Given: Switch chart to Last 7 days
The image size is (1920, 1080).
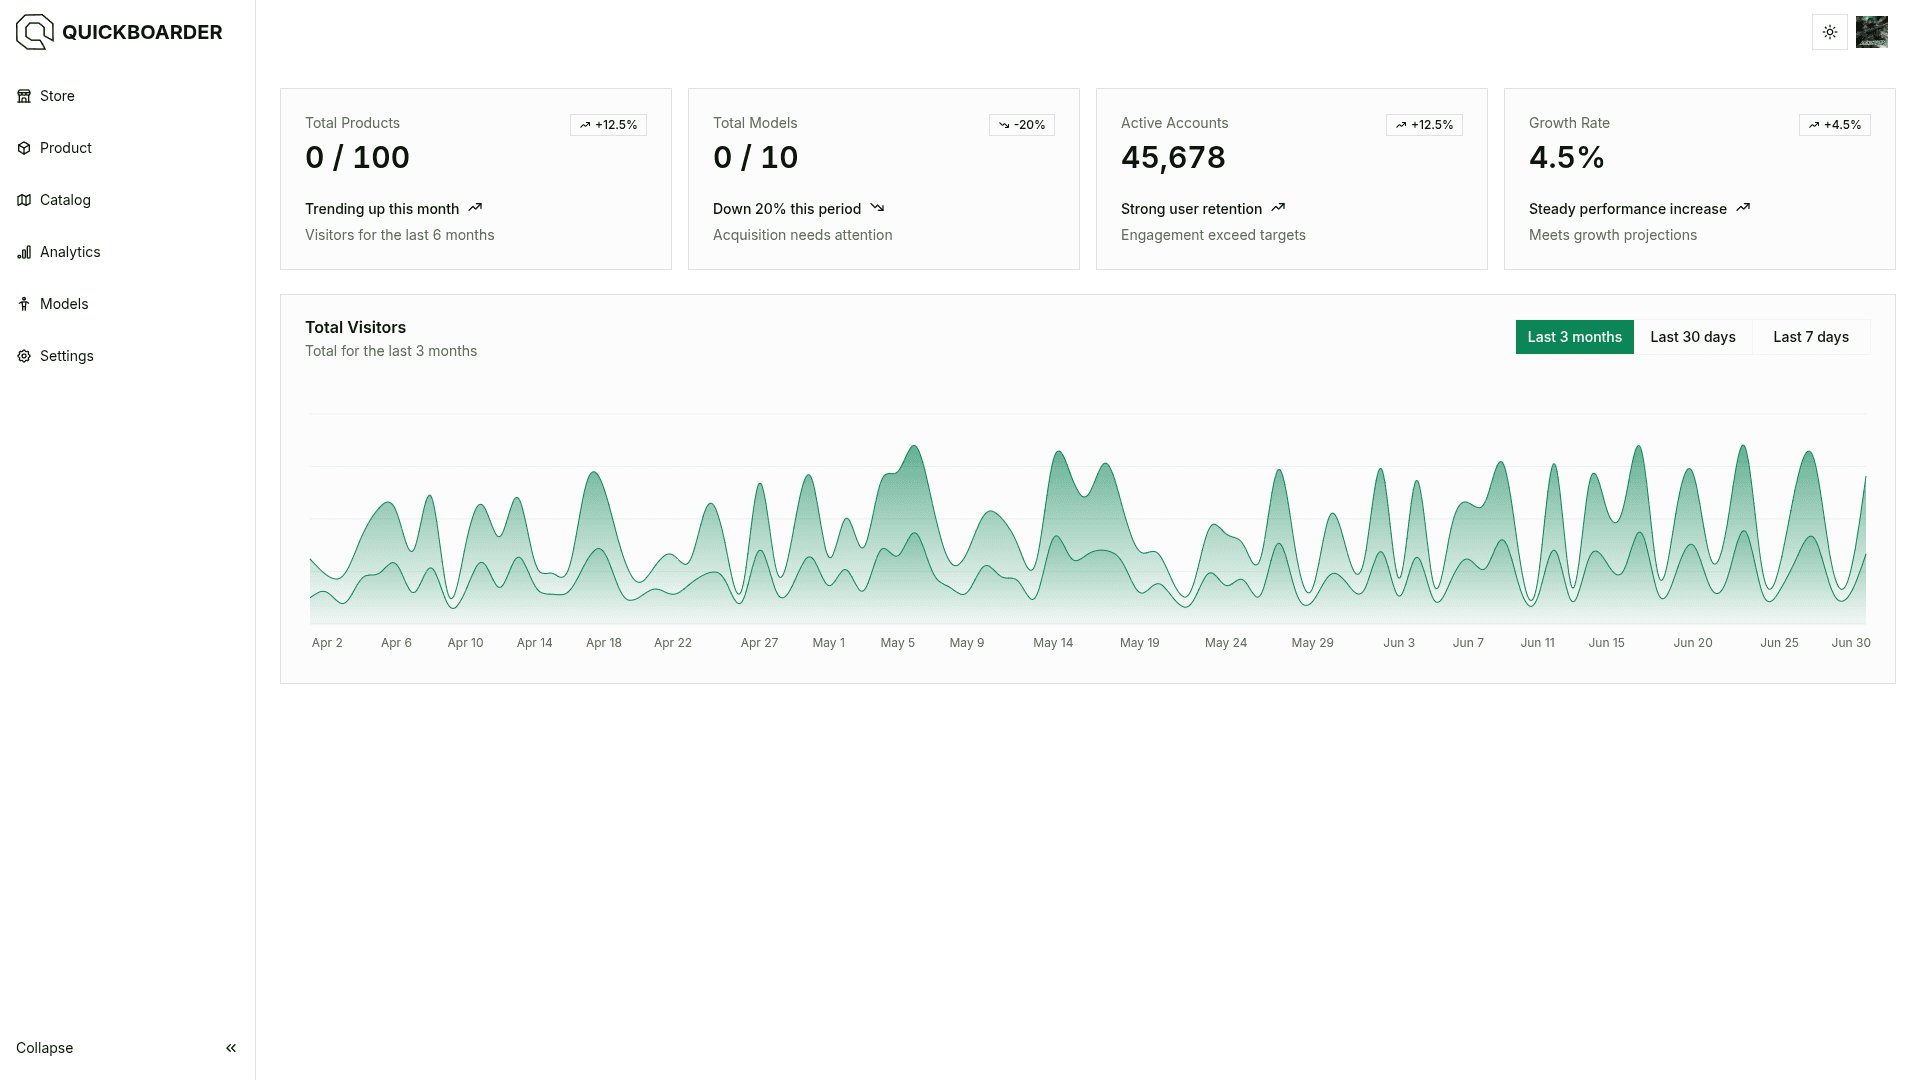Looking at the screenshot, I should (x=1810, y=337).
